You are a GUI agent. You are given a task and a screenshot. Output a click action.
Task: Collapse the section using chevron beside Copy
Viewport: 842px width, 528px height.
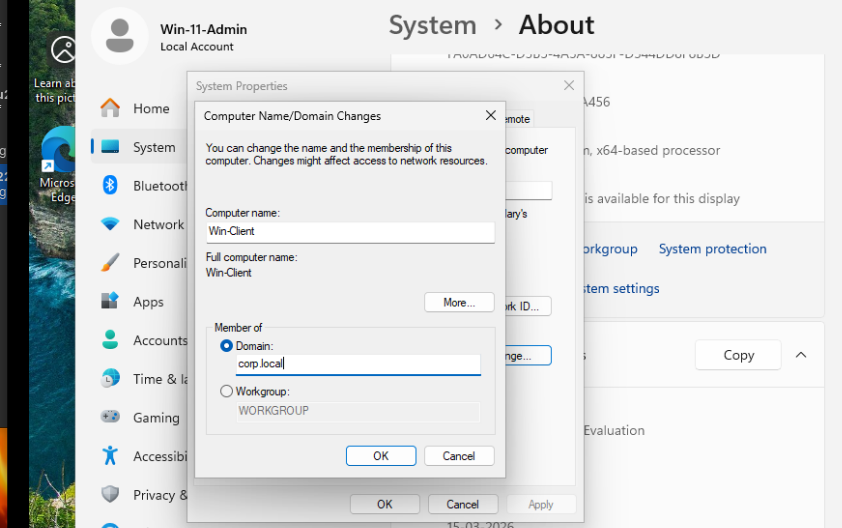click(801, 355)
